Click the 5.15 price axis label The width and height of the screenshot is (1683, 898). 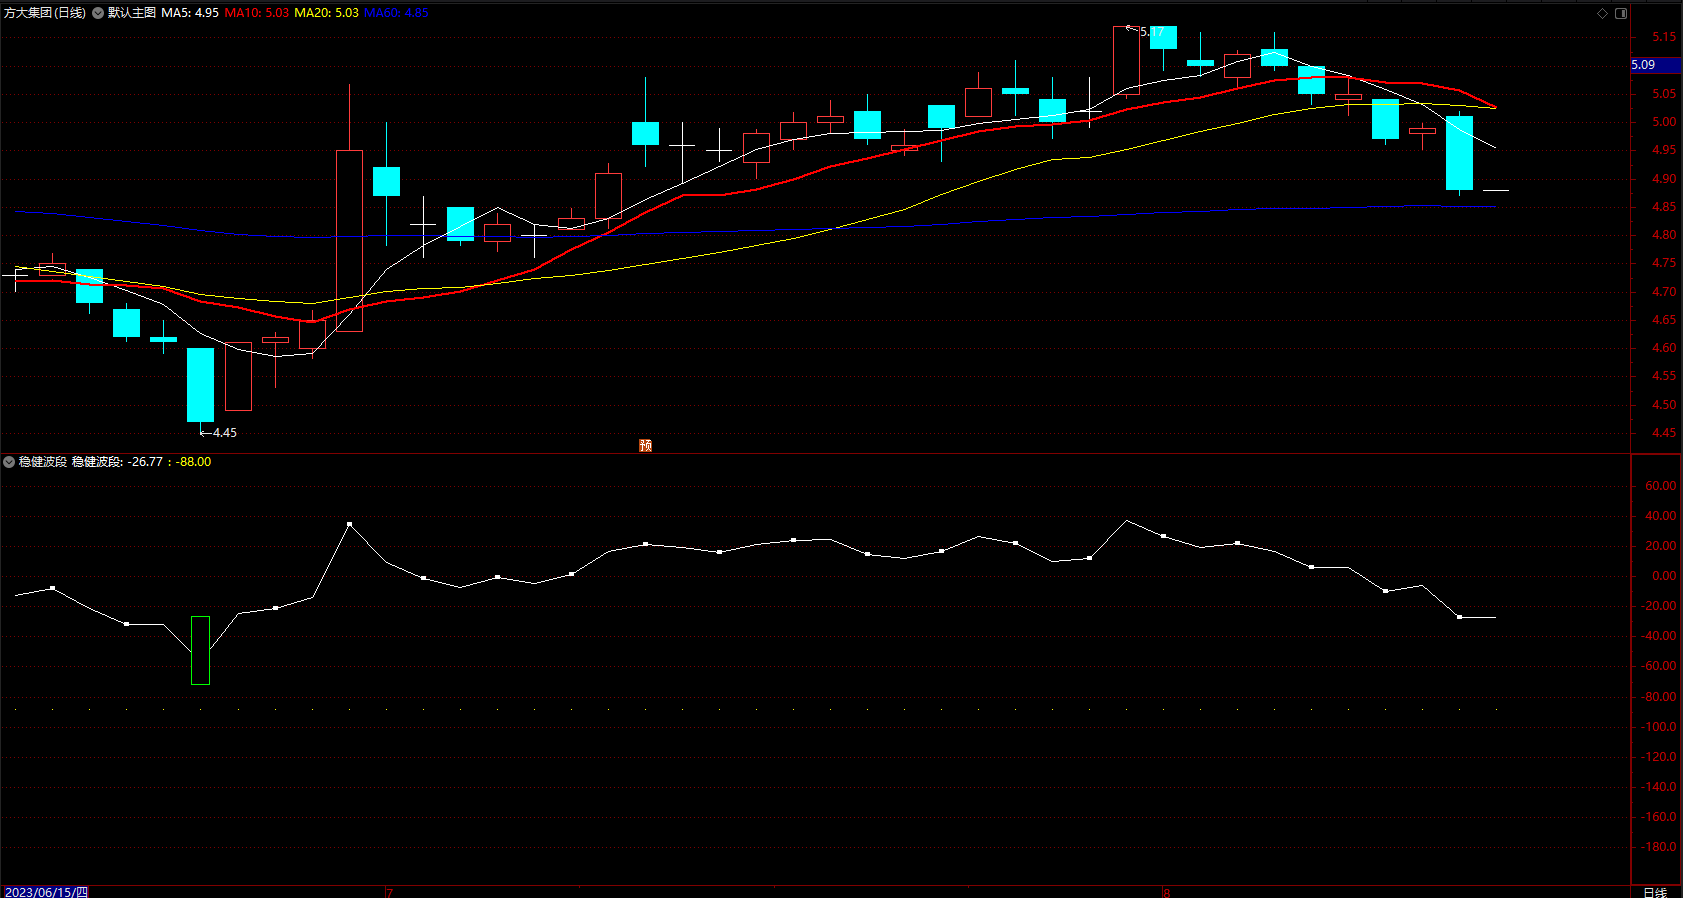coord(1664,37)
